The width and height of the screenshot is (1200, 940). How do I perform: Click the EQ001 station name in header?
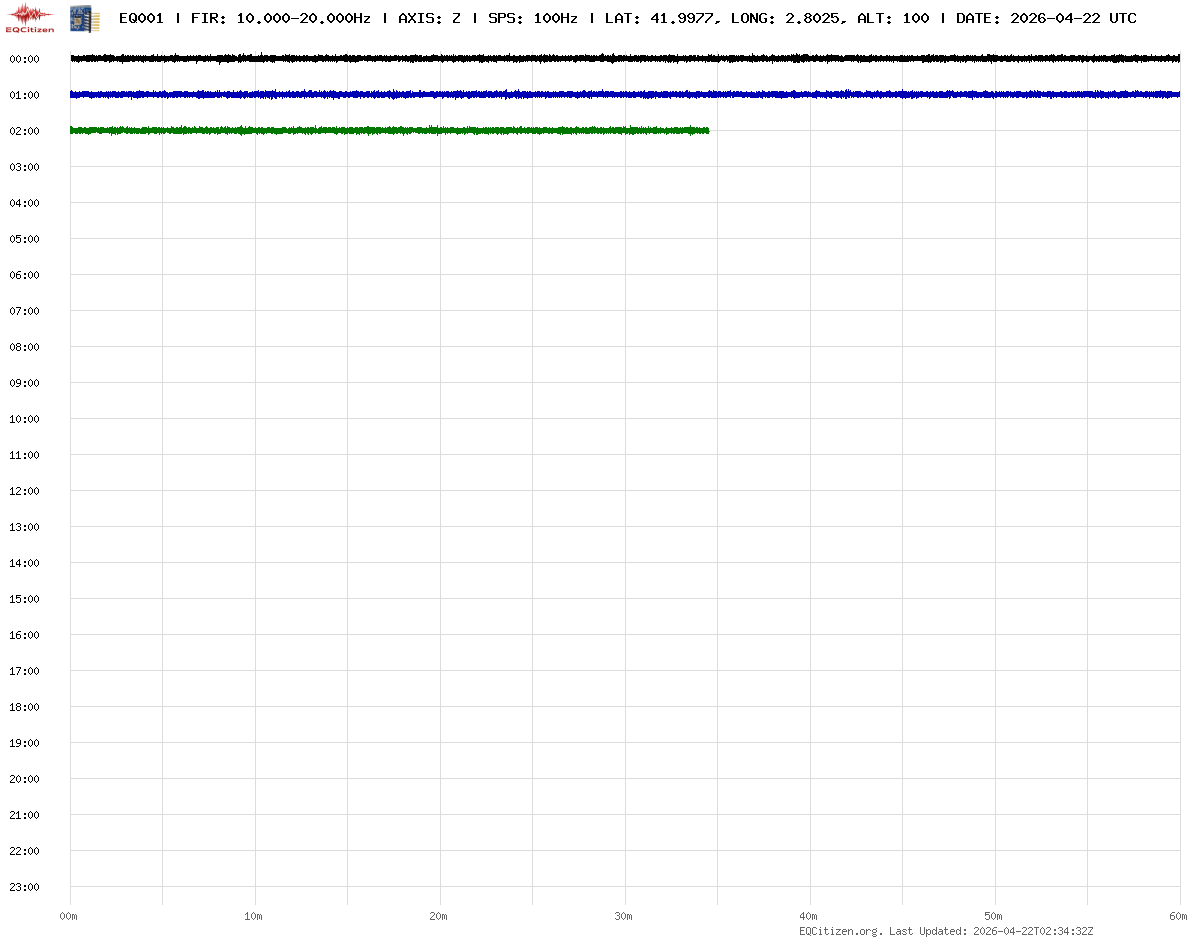[141, 18]
